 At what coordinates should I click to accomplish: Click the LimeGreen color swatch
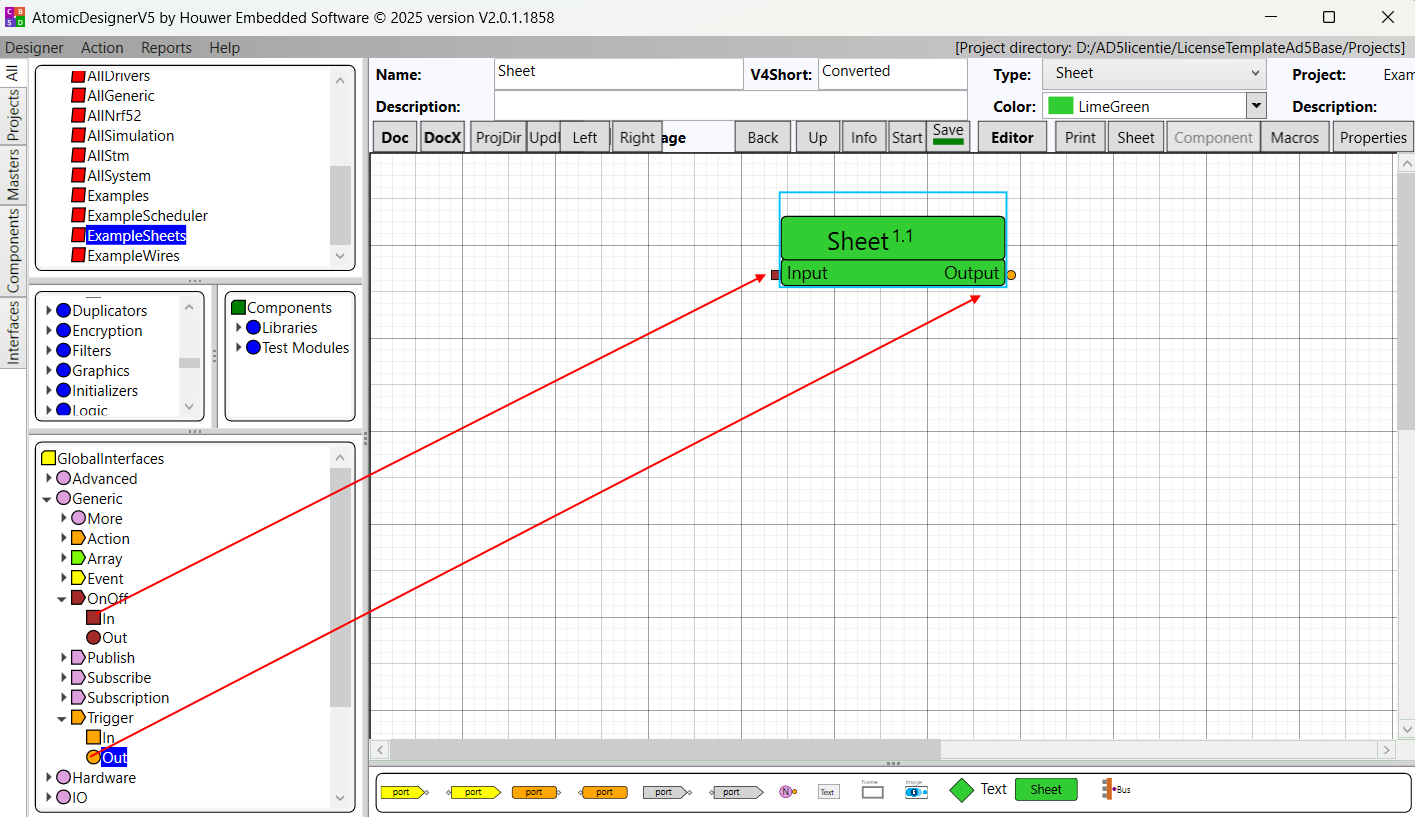1060,106
